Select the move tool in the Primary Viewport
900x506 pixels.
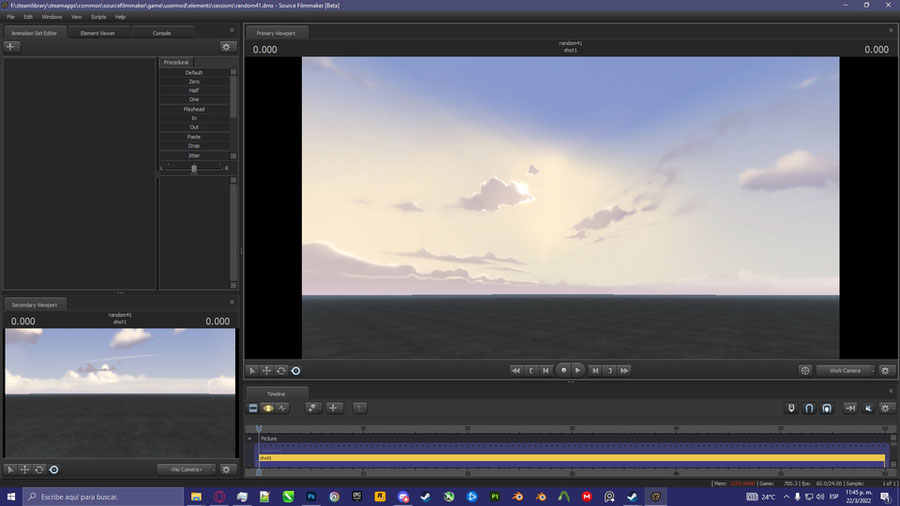point(267,370)
